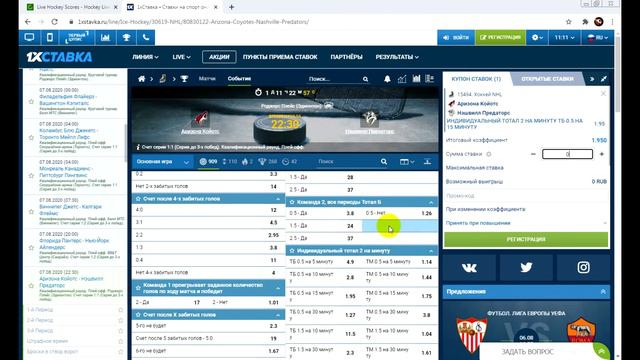Collapse all markets icon at filter bar end
The width and height of the screenshot is (640, 360).
(427, 162)
